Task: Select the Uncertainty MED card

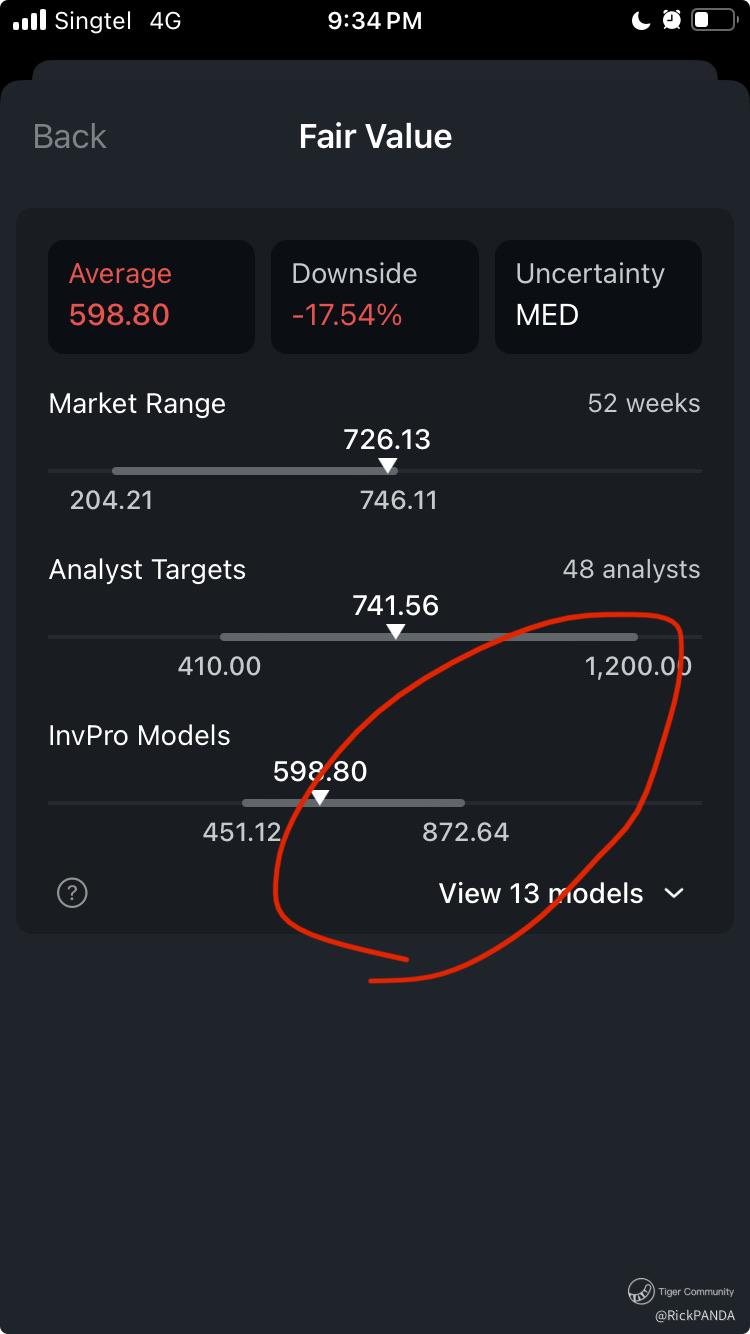Action: tap(598, 296)
